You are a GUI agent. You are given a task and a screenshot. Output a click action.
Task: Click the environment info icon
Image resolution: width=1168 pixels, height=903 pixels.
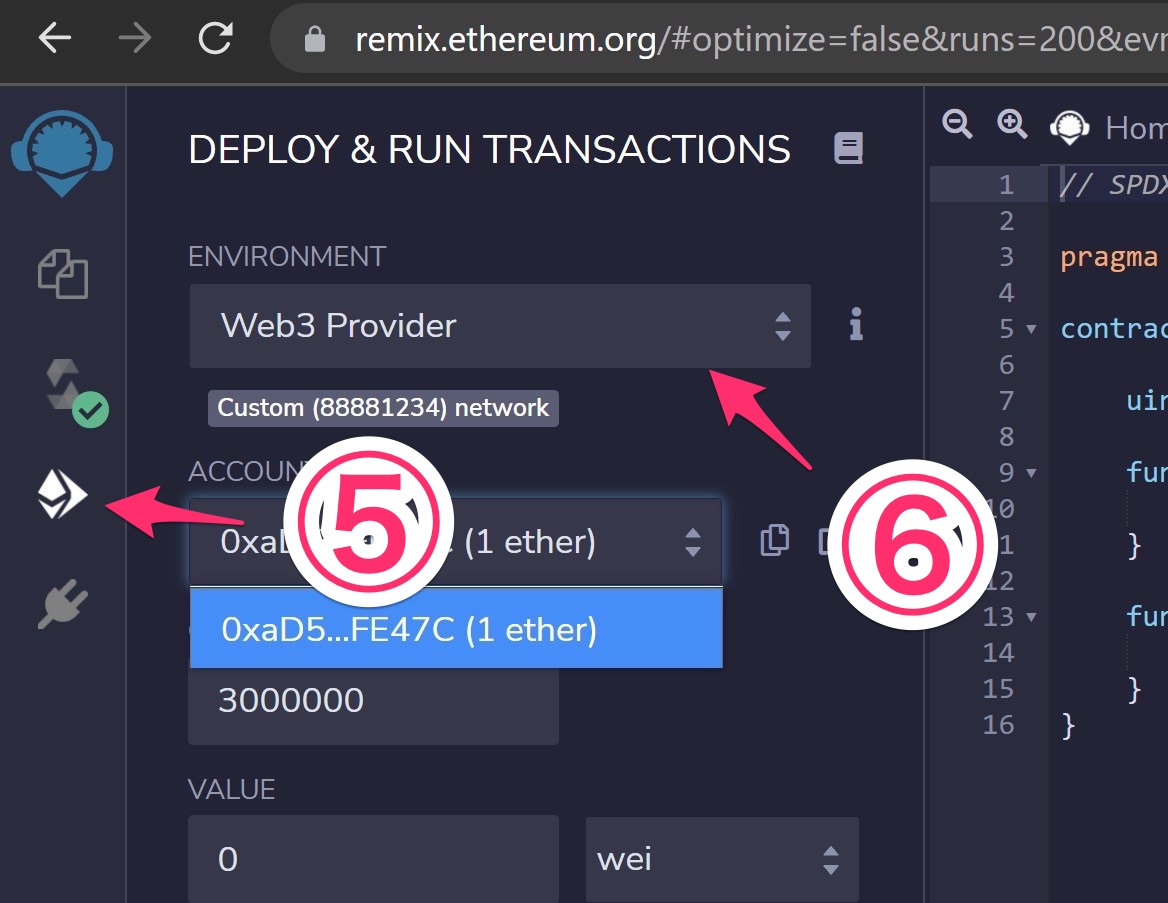tap(855, 325)
